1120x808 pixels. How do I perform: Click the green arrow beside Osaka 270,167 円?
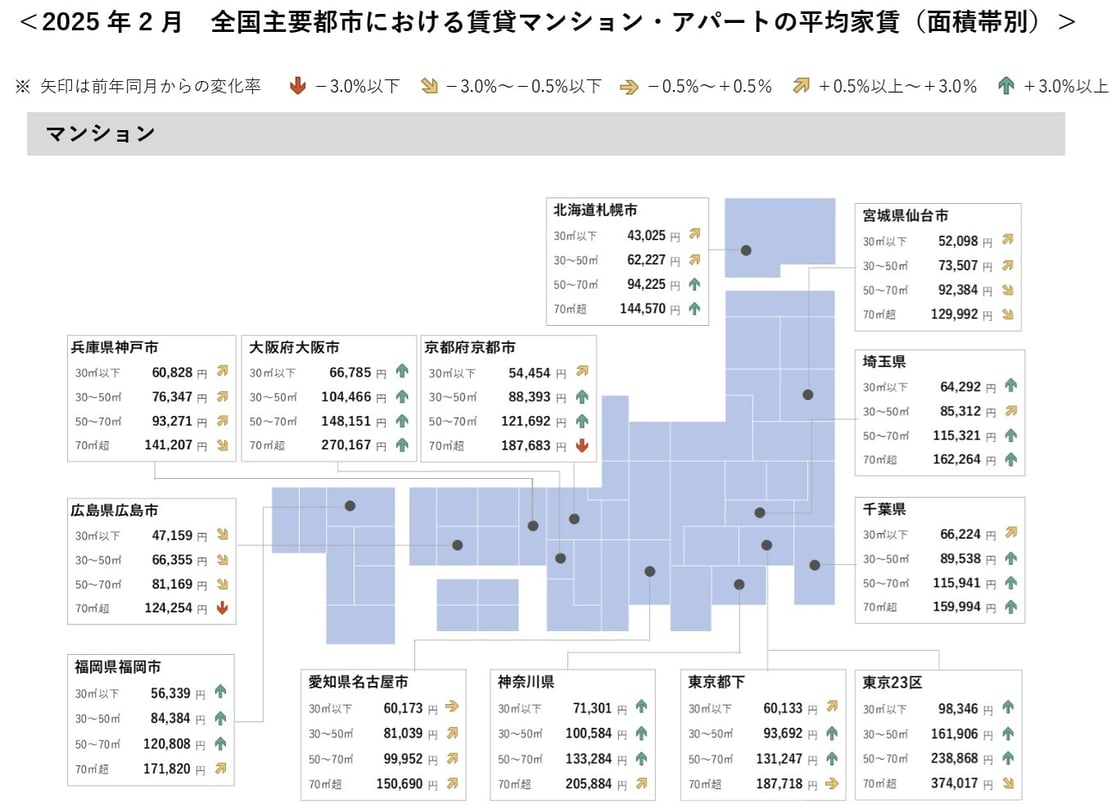[x=402, y=444]
